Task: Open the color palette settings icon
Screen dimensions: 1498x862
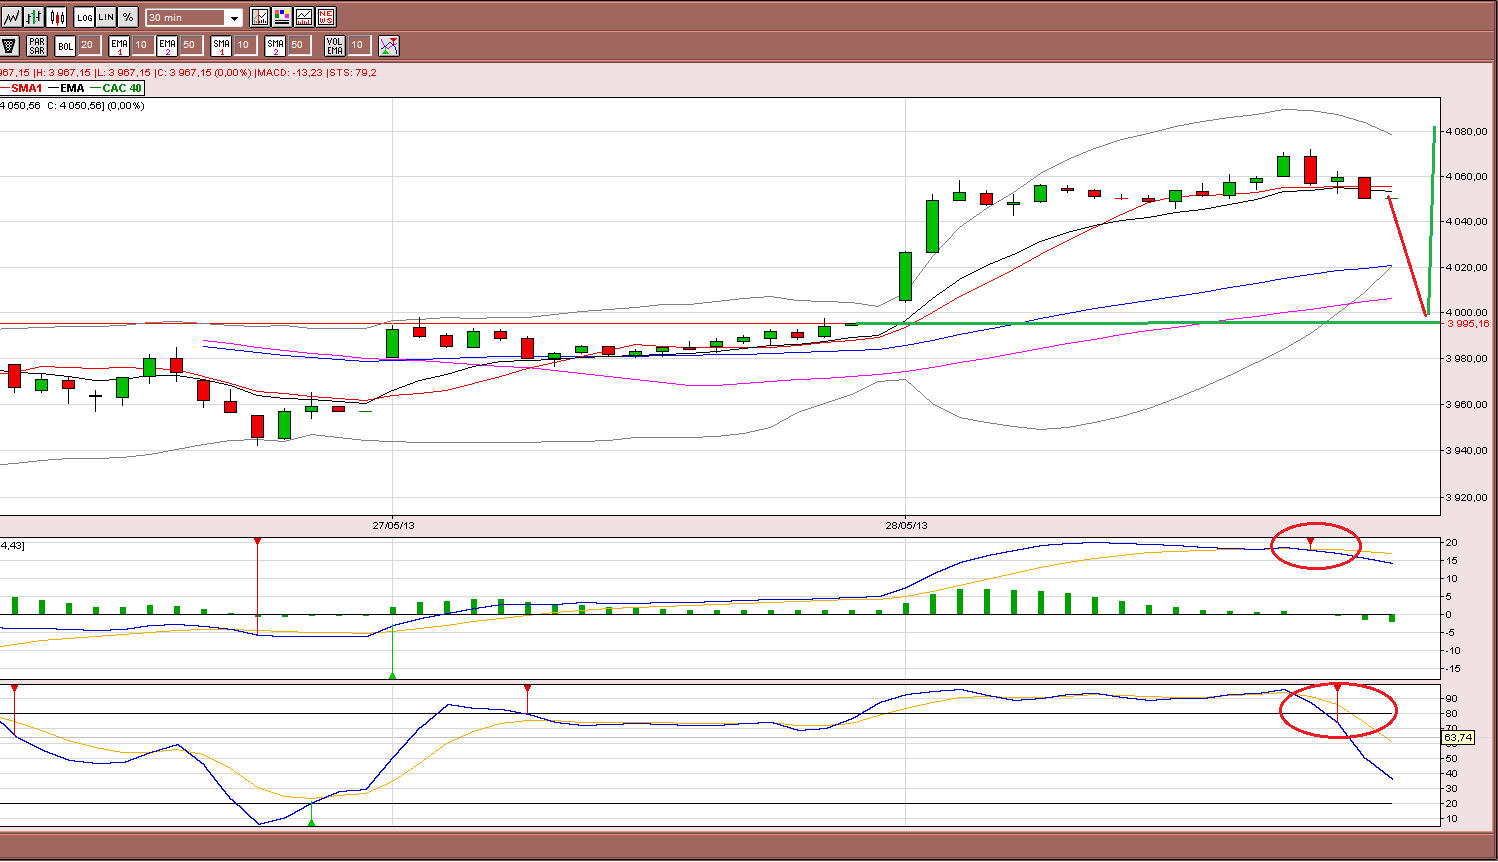Action: [282, 17]
